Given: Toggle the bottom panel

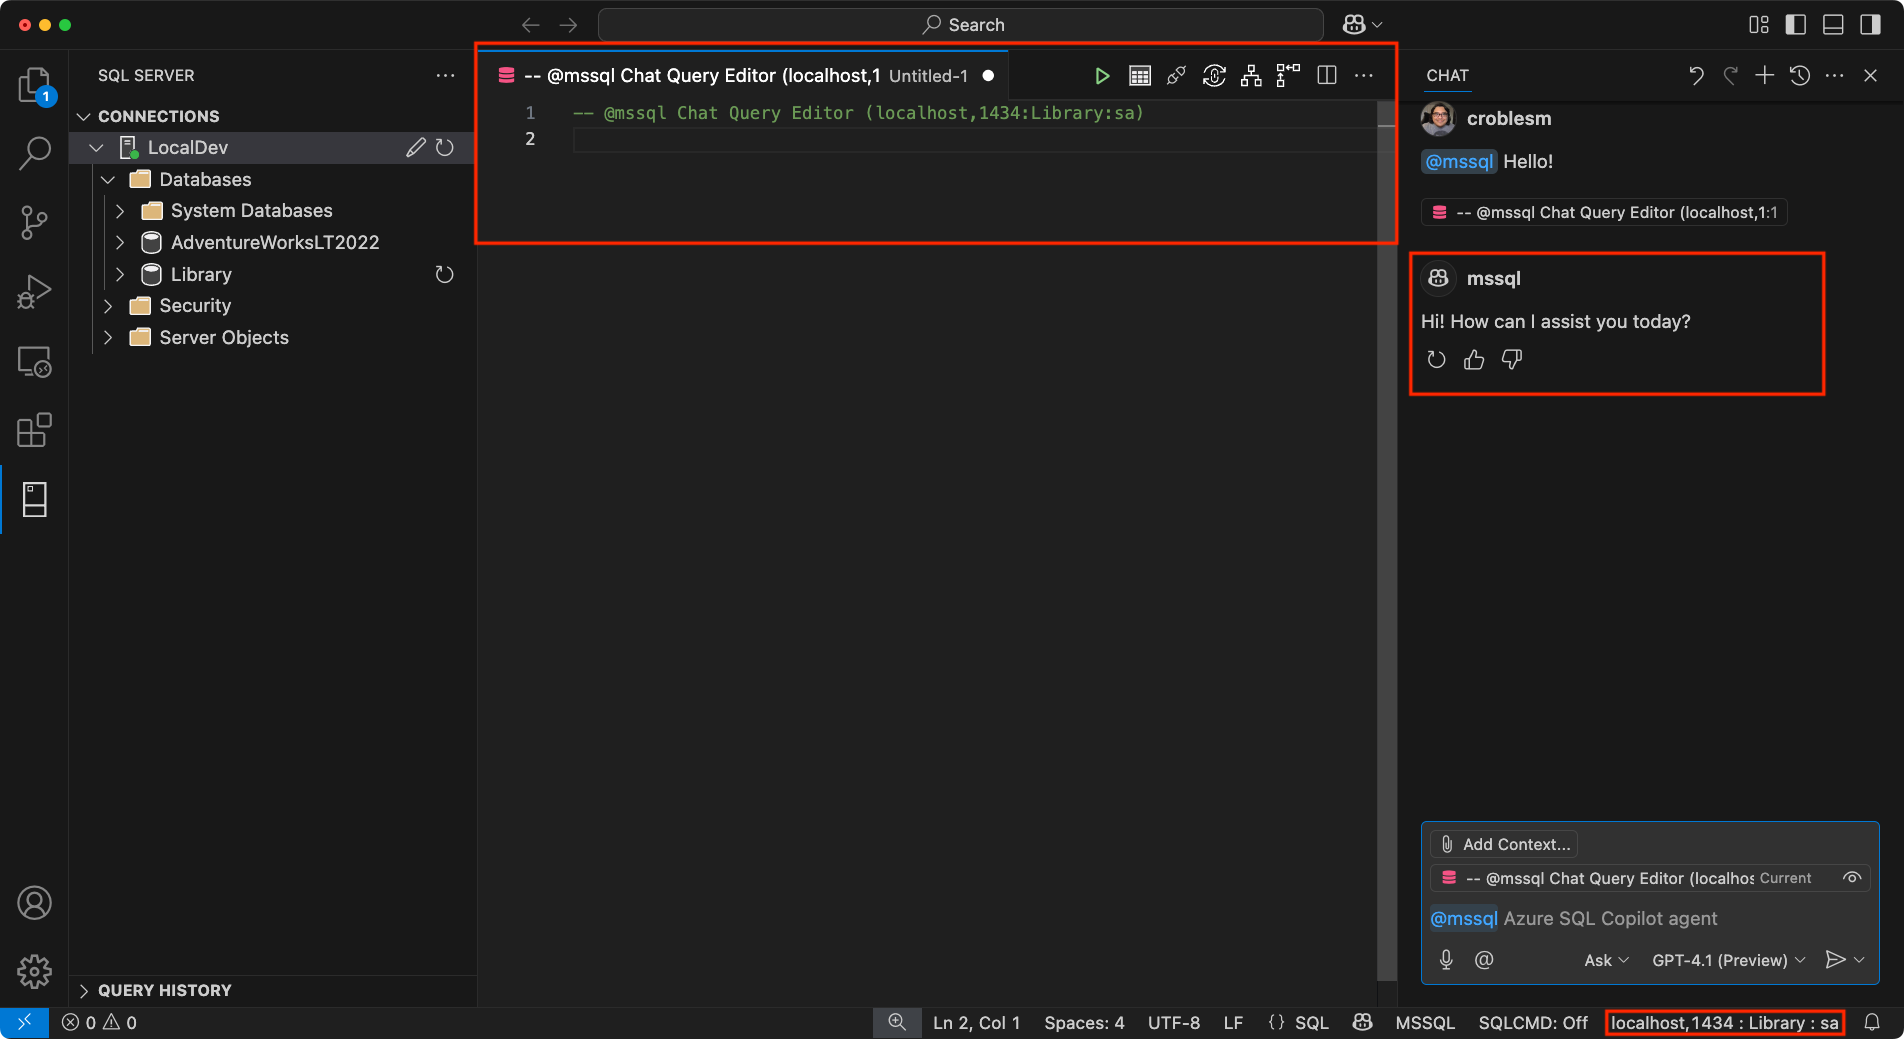Looking at the screenshot, I should coord(1833,25).
